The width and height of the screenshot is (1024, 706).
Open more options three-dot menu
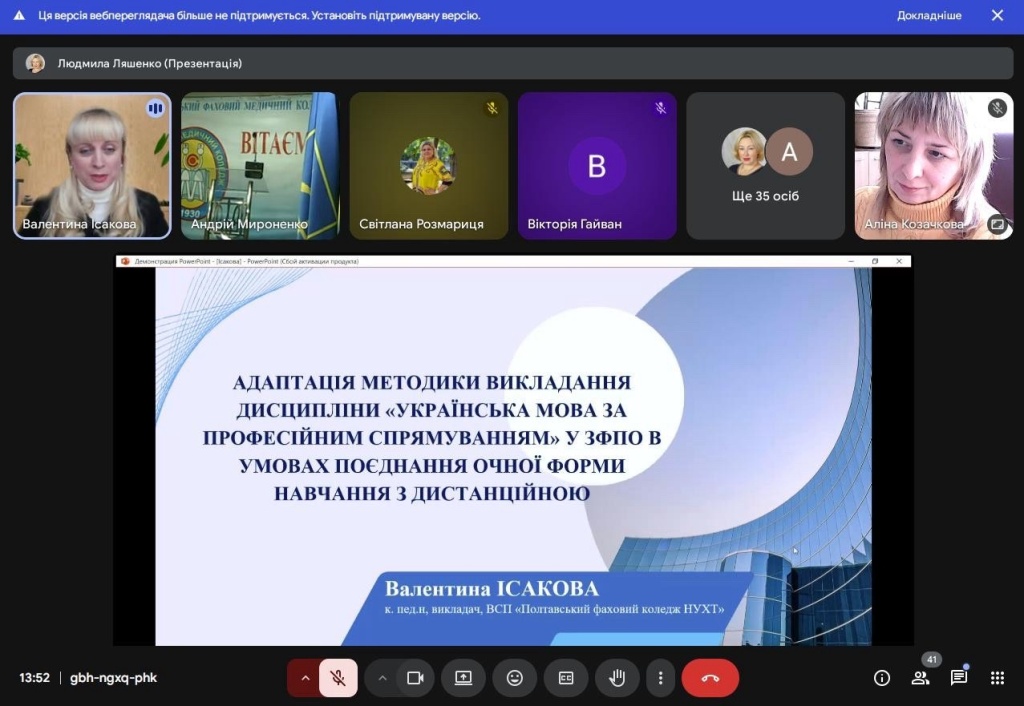tap(660, 678)
